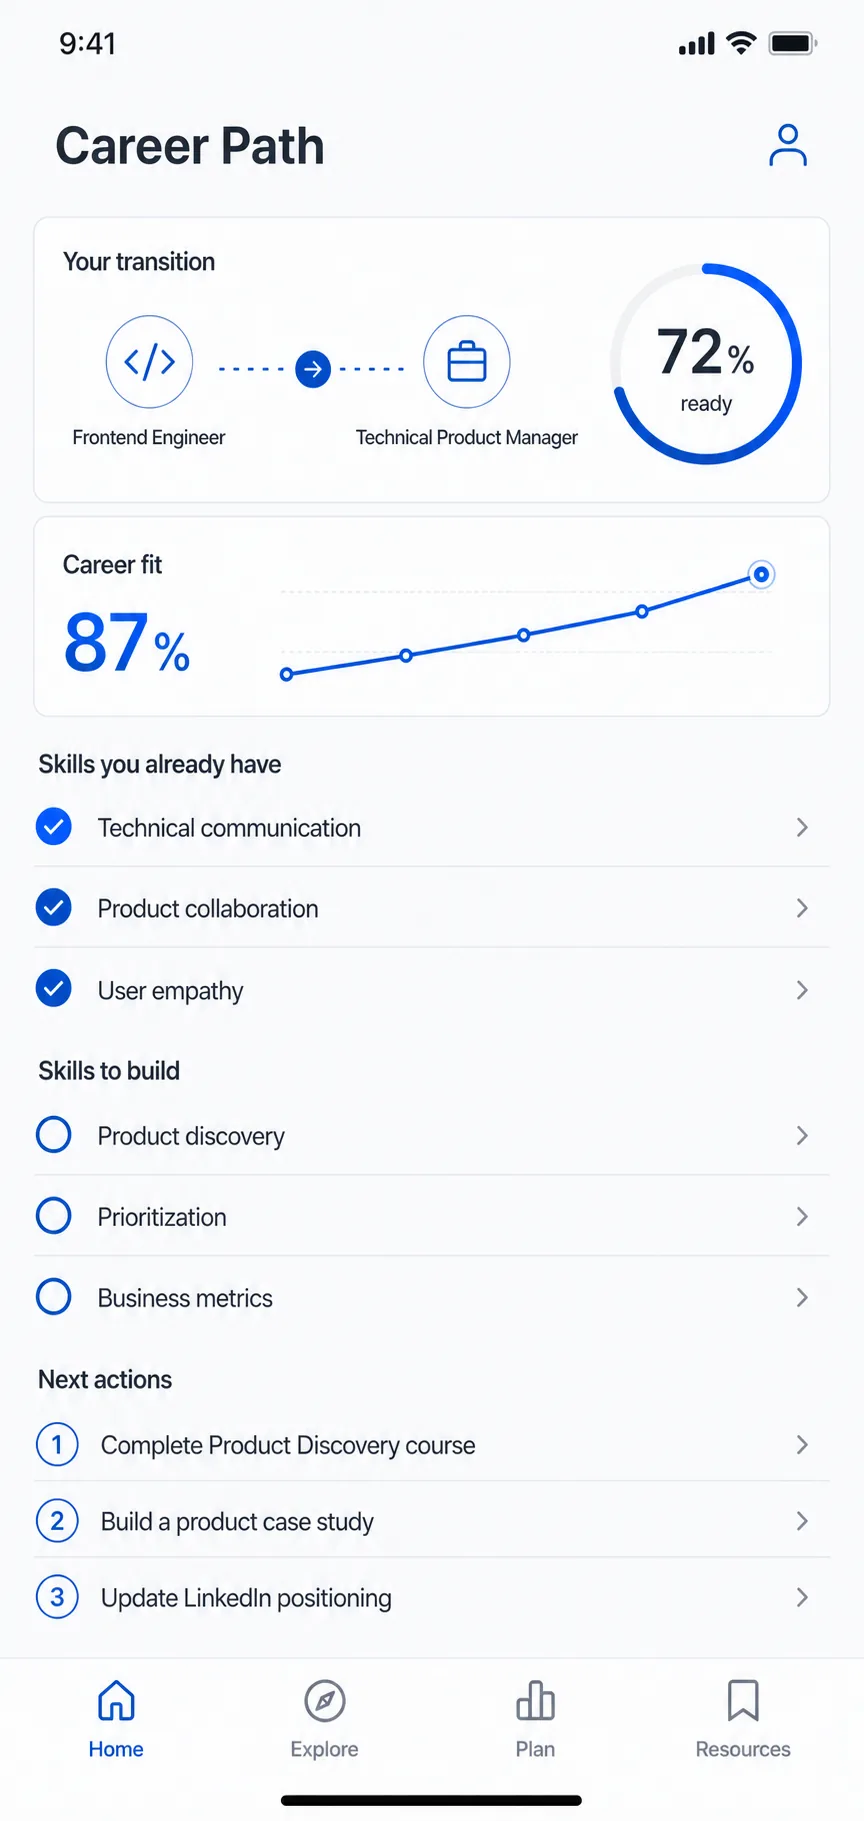Expand the Prioritization row chevron
This screenshot has height=1821, width=864.
(802, 1216)
